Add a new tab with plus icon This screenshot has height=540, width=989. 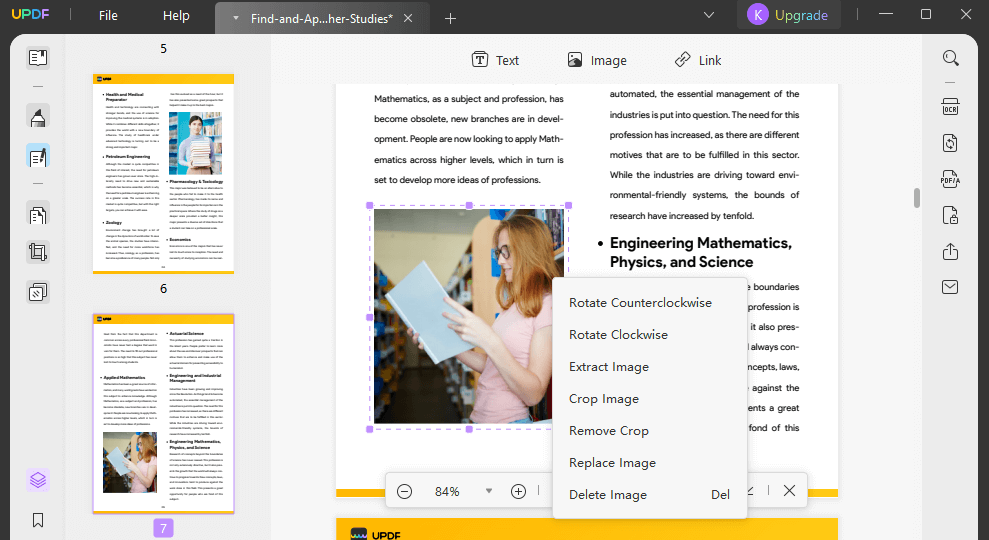coord(450,19)
